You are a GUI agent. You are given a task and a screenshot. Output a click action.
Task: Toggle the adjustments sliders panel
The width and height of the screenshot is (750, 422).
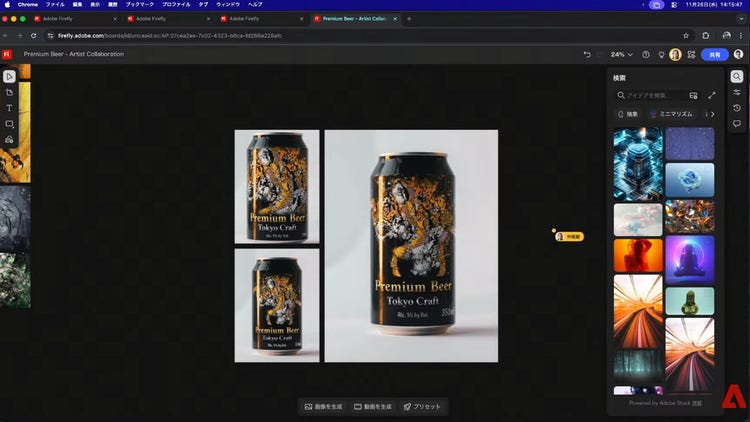coord(737,92)
